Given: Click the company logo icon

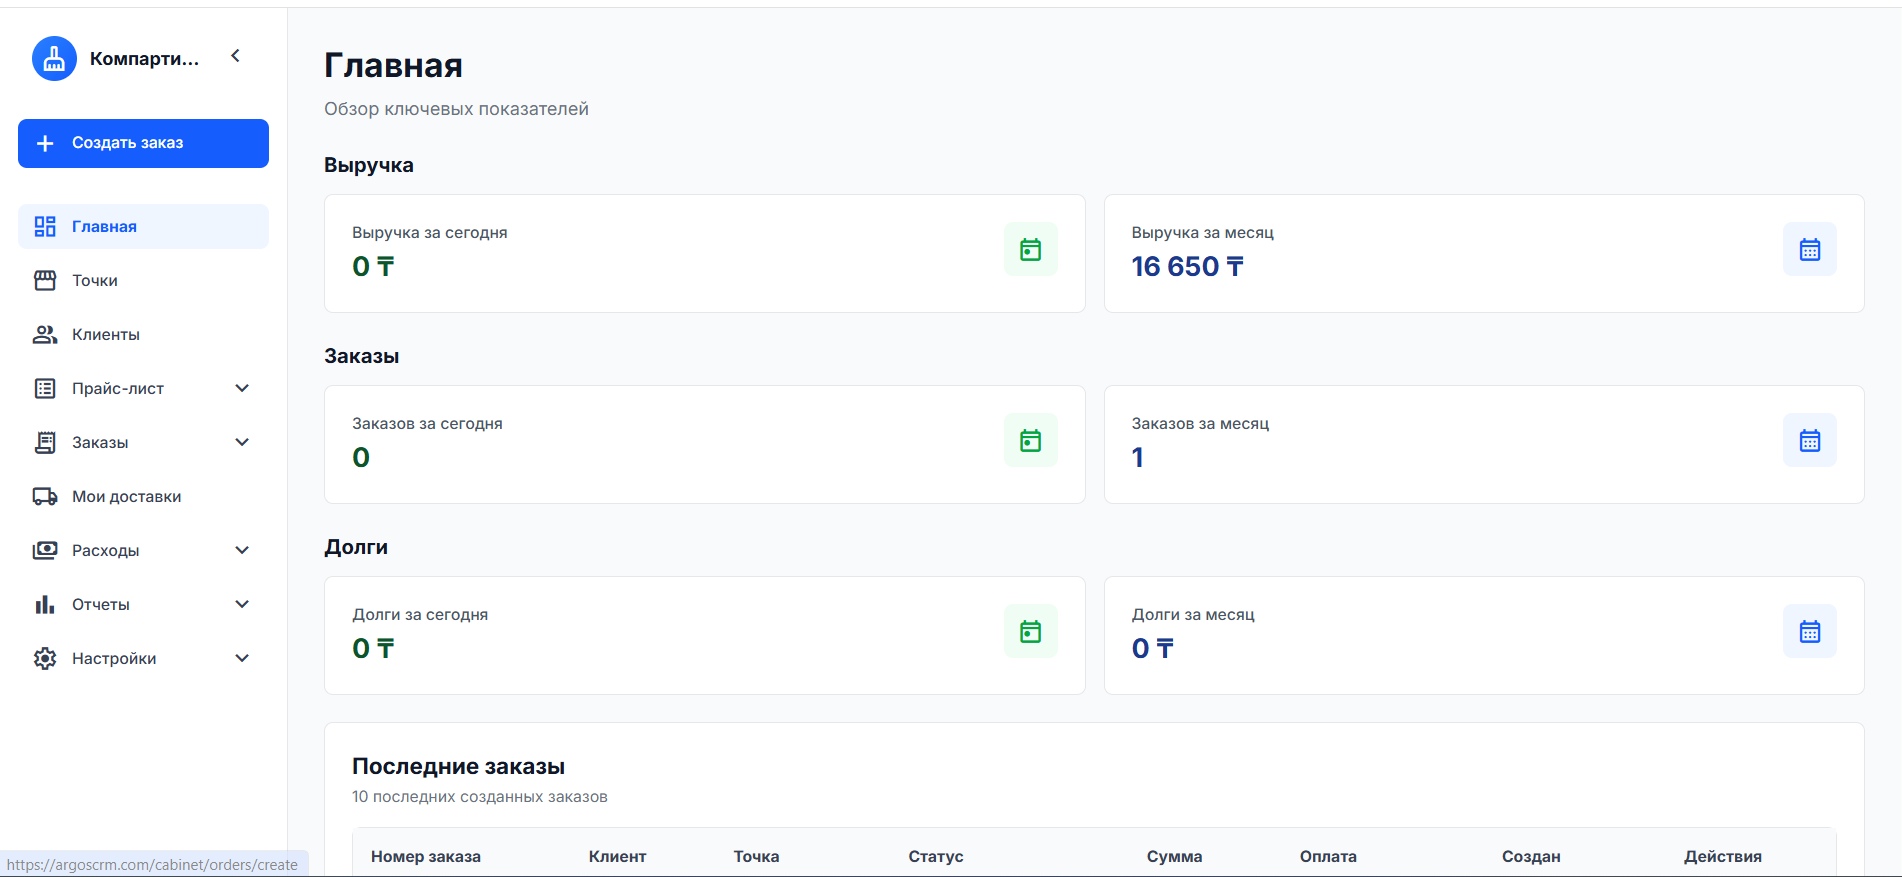Looking at the screenshot, I should pos(54,59).
